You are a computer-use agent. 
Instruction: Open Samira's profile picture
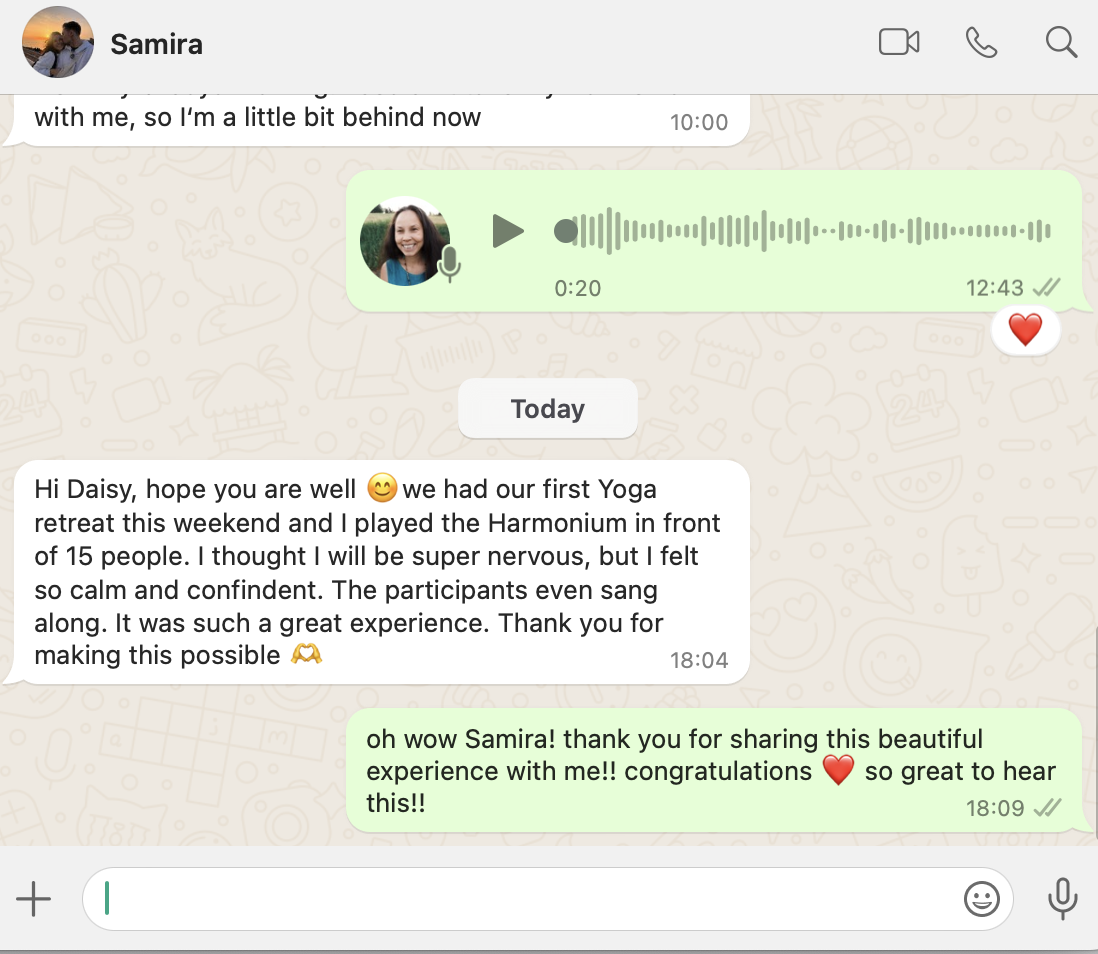(58, 42)
